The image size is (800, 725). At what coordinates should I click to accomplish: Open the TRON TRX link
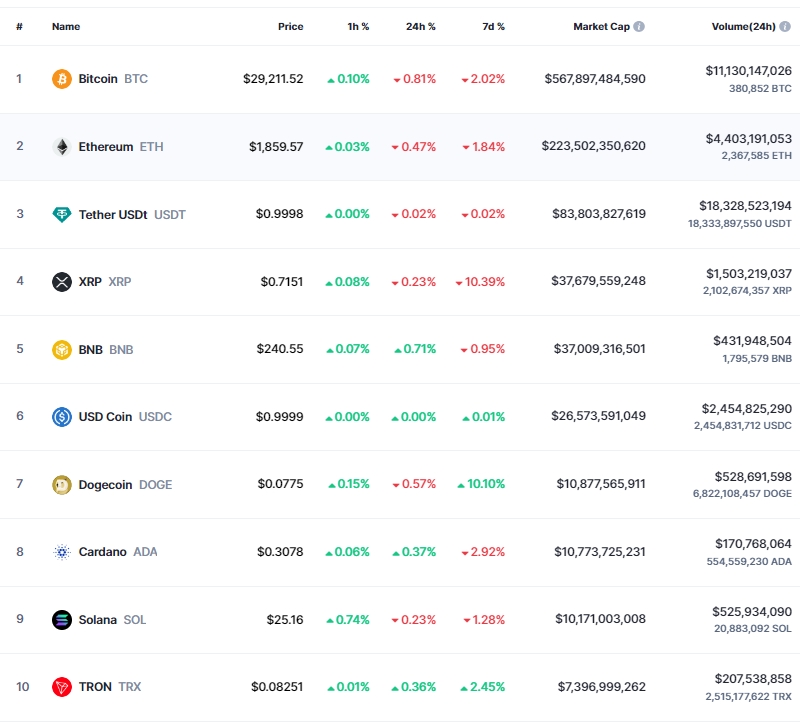pos(110,687)
